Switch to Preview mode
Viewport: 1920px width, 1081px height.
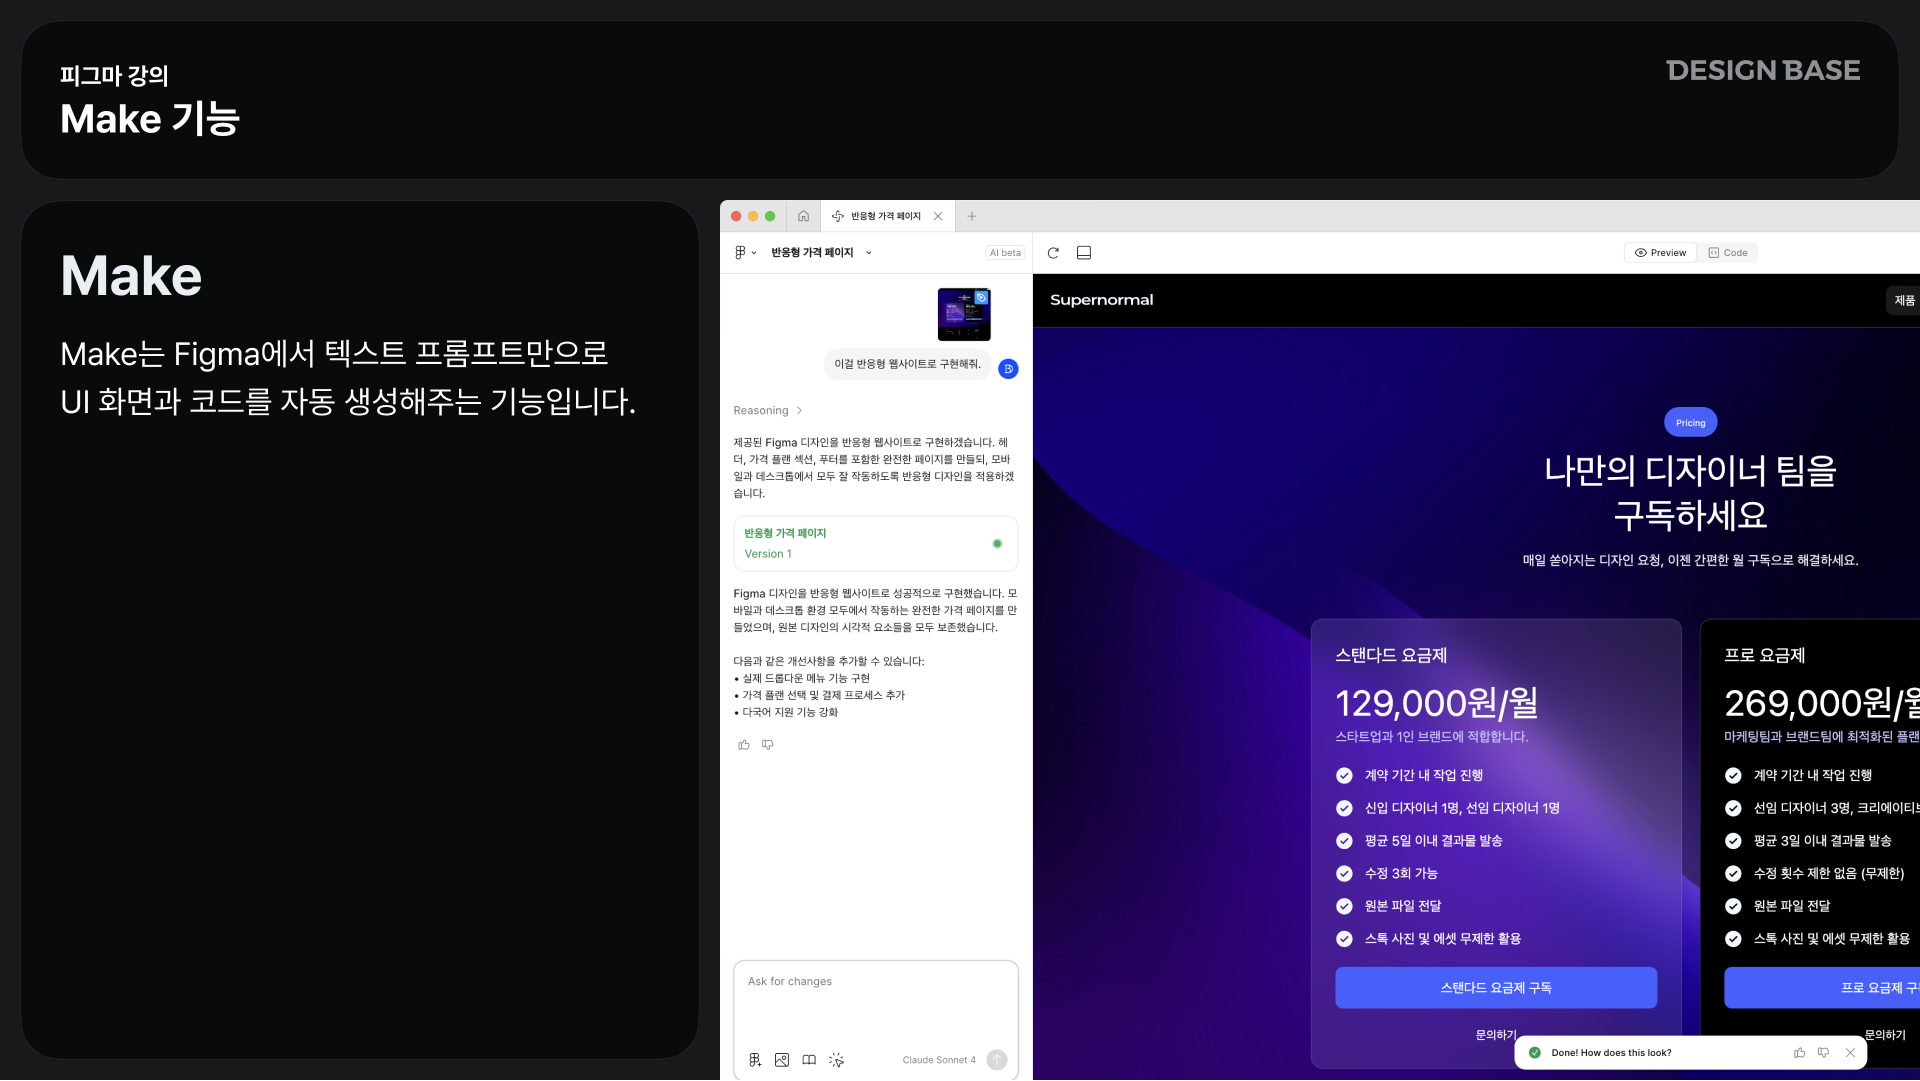[x=1660, y=253]
